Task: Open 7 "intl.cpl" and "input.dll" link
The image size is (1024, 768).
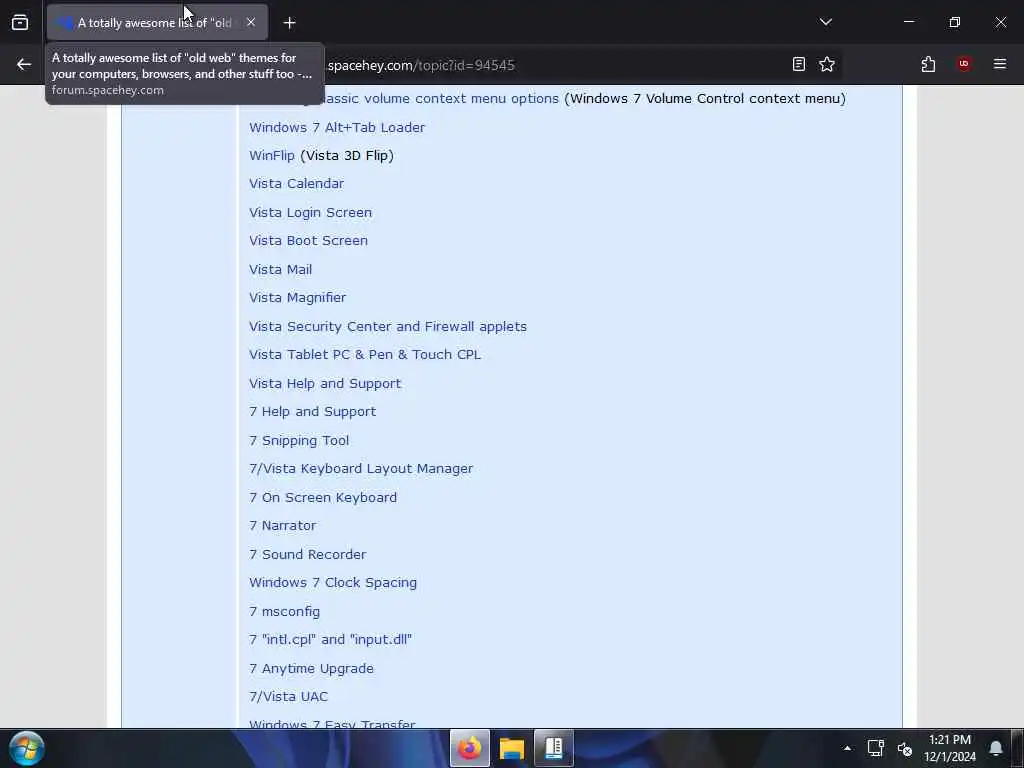Action: pos(330,639)
